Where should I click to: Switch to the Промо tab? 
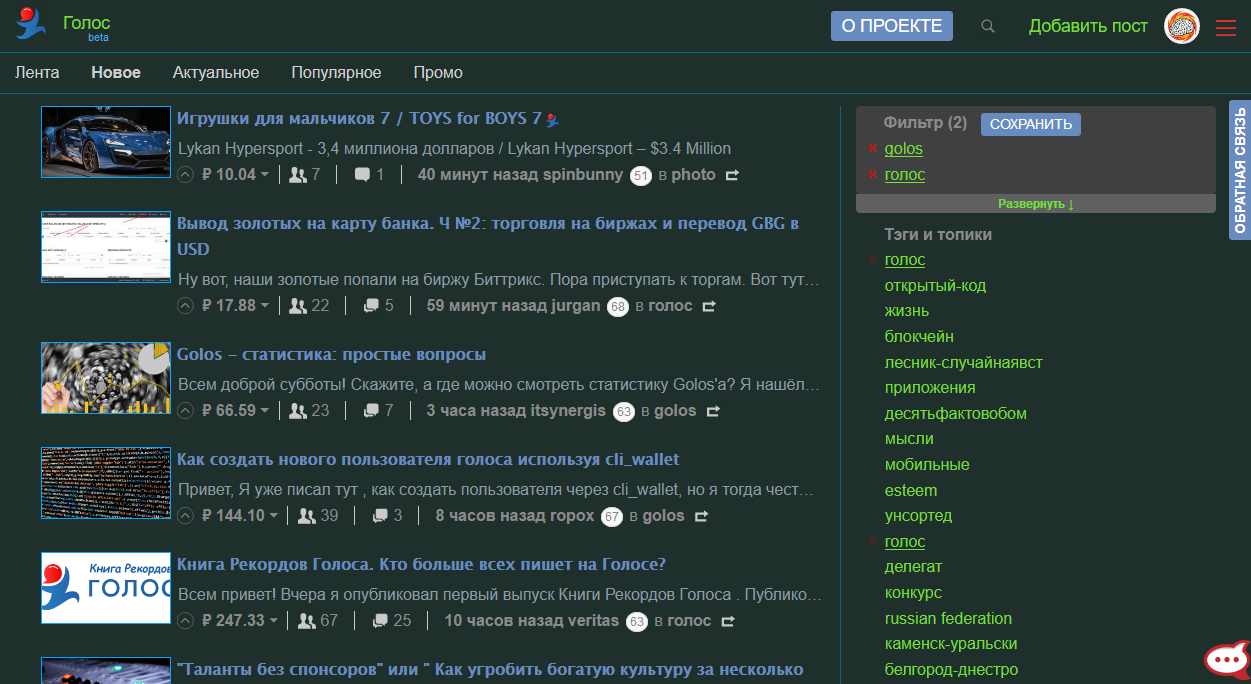438,73
